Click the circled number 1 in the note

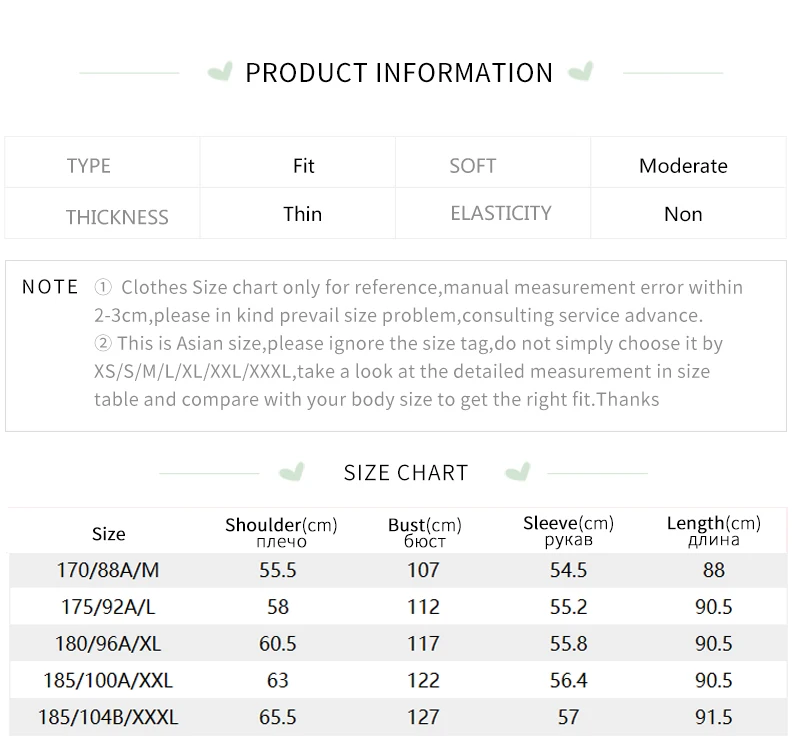103,288
